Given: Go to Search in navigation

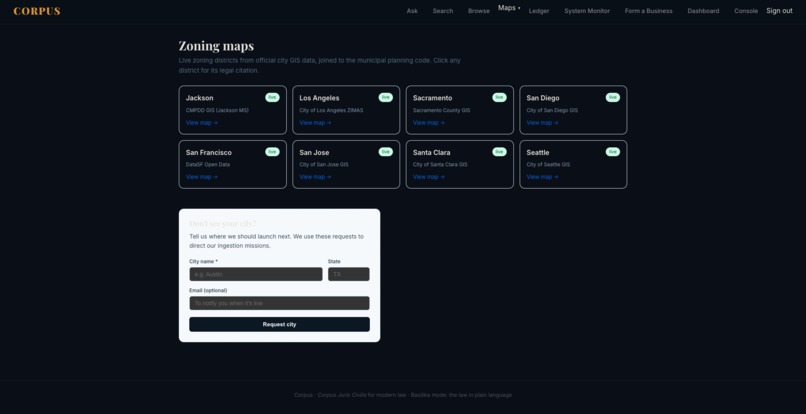Looking at the screenshot, I should click(x=443, y=11).
